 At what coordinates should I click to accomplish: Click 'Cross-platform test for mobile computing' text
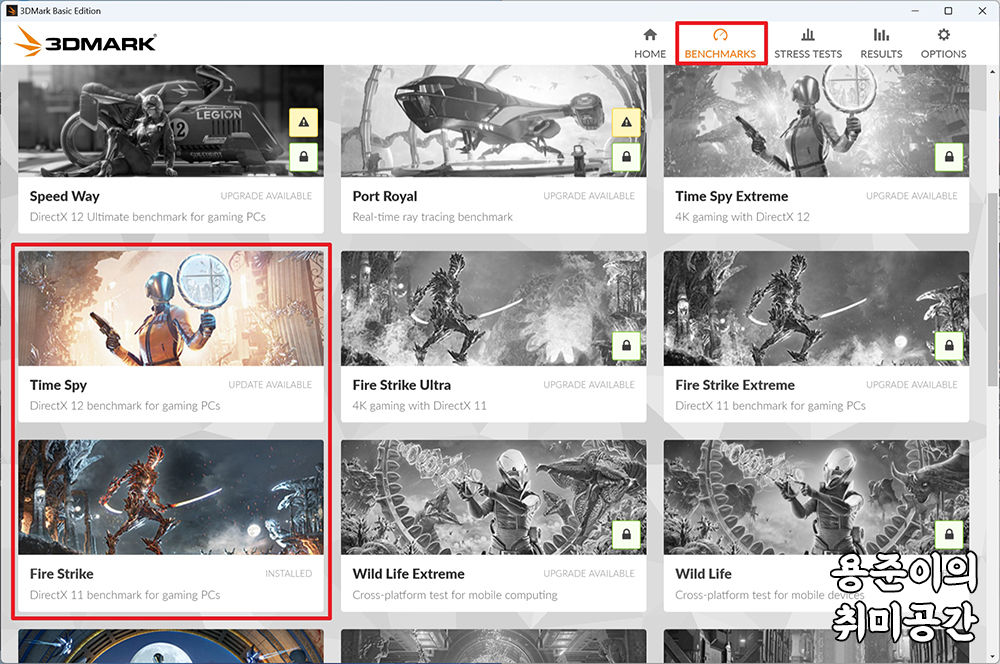pyautogui.click(x=455, y=595)
